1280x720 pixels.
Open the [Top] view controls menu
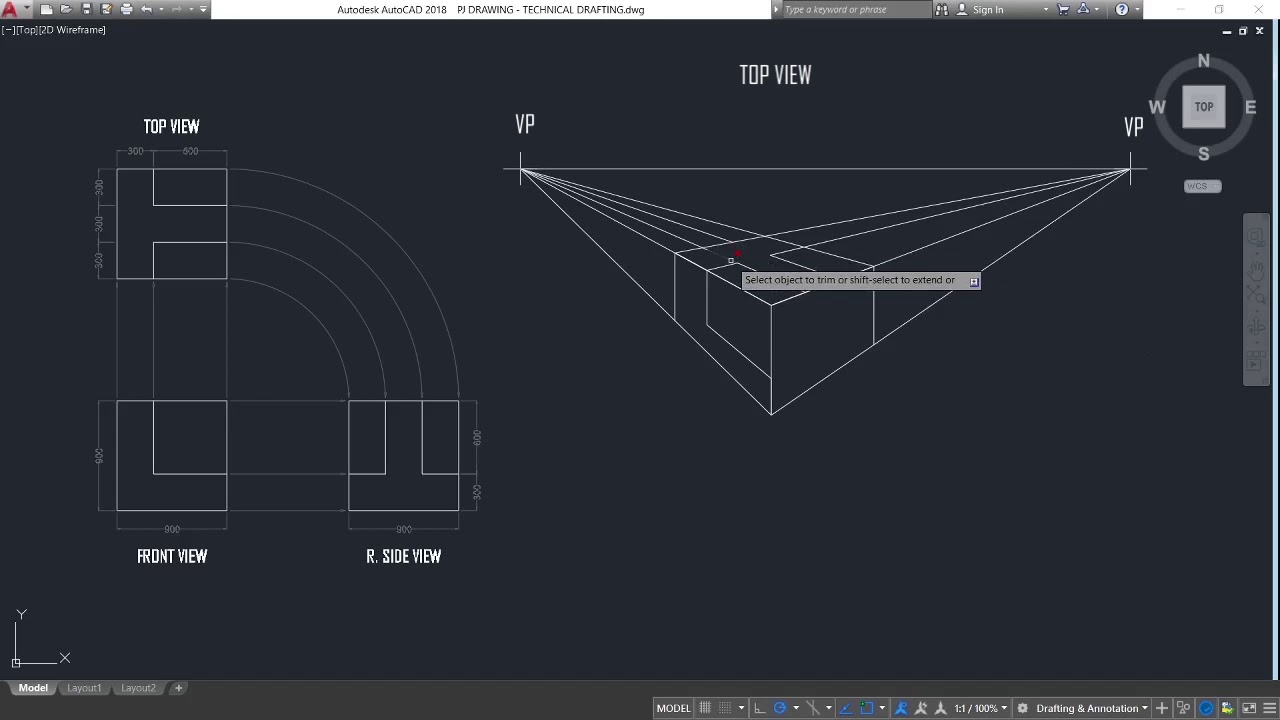(x=27, y=30)
